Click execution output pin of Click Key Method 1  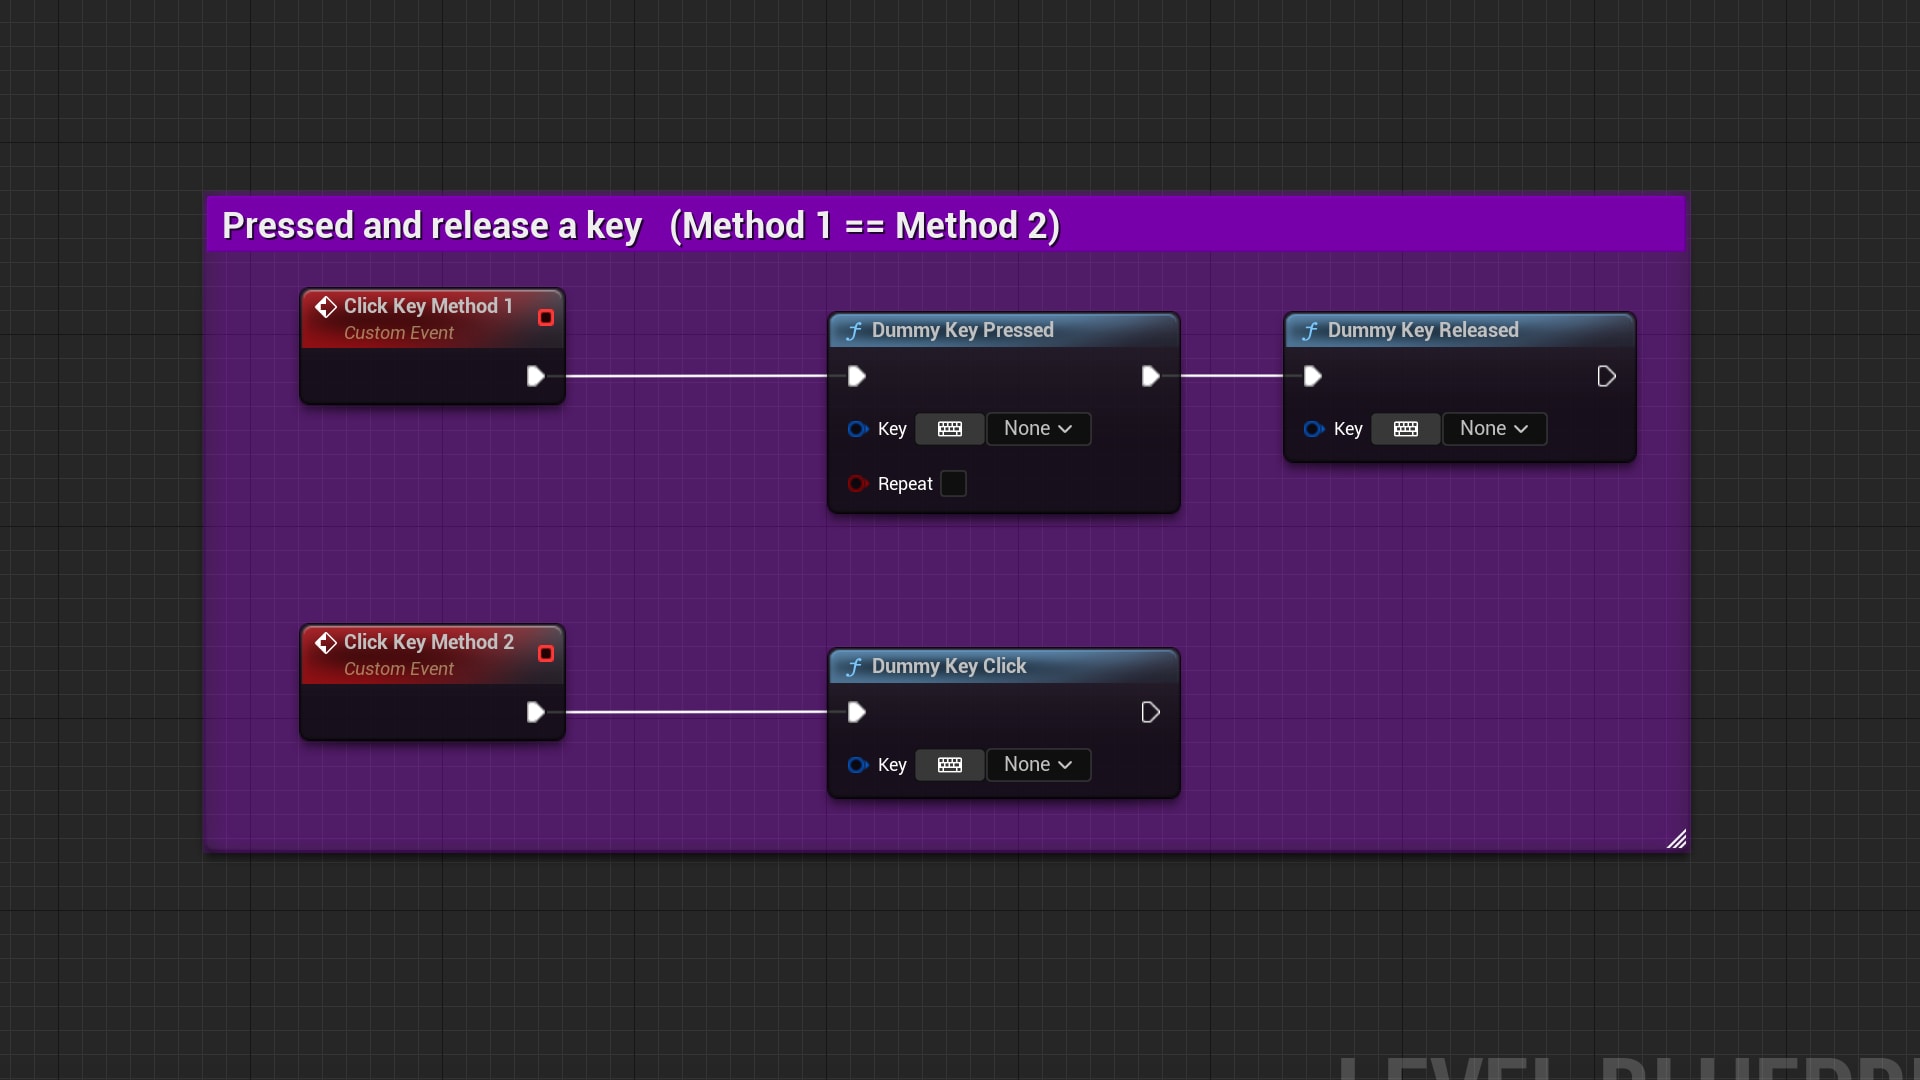coord(536,375)
